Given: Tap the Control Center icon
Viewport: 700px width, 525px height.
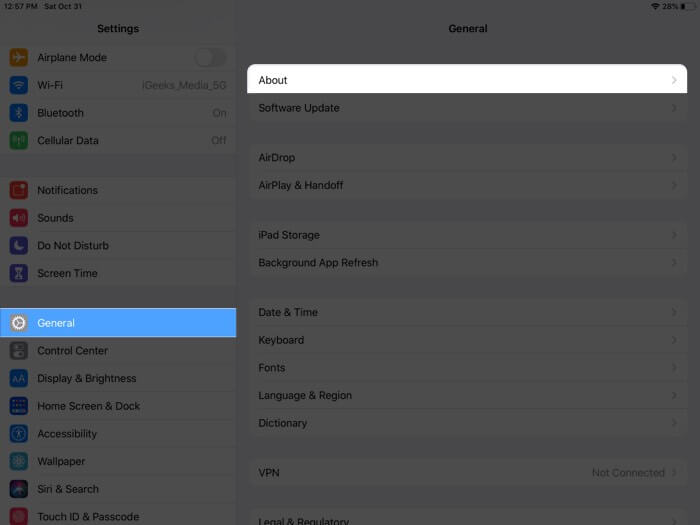Looking at the screenshot, I should click(x=19, y=350).
